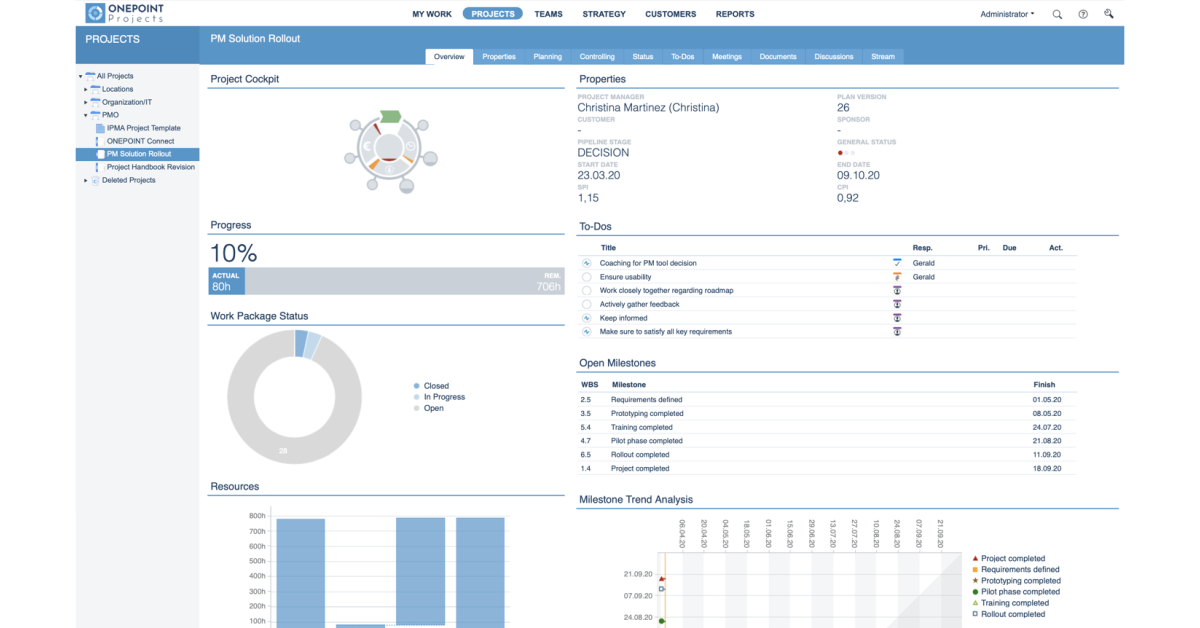Open the PROJECTS menu

[x=493, y=14]
